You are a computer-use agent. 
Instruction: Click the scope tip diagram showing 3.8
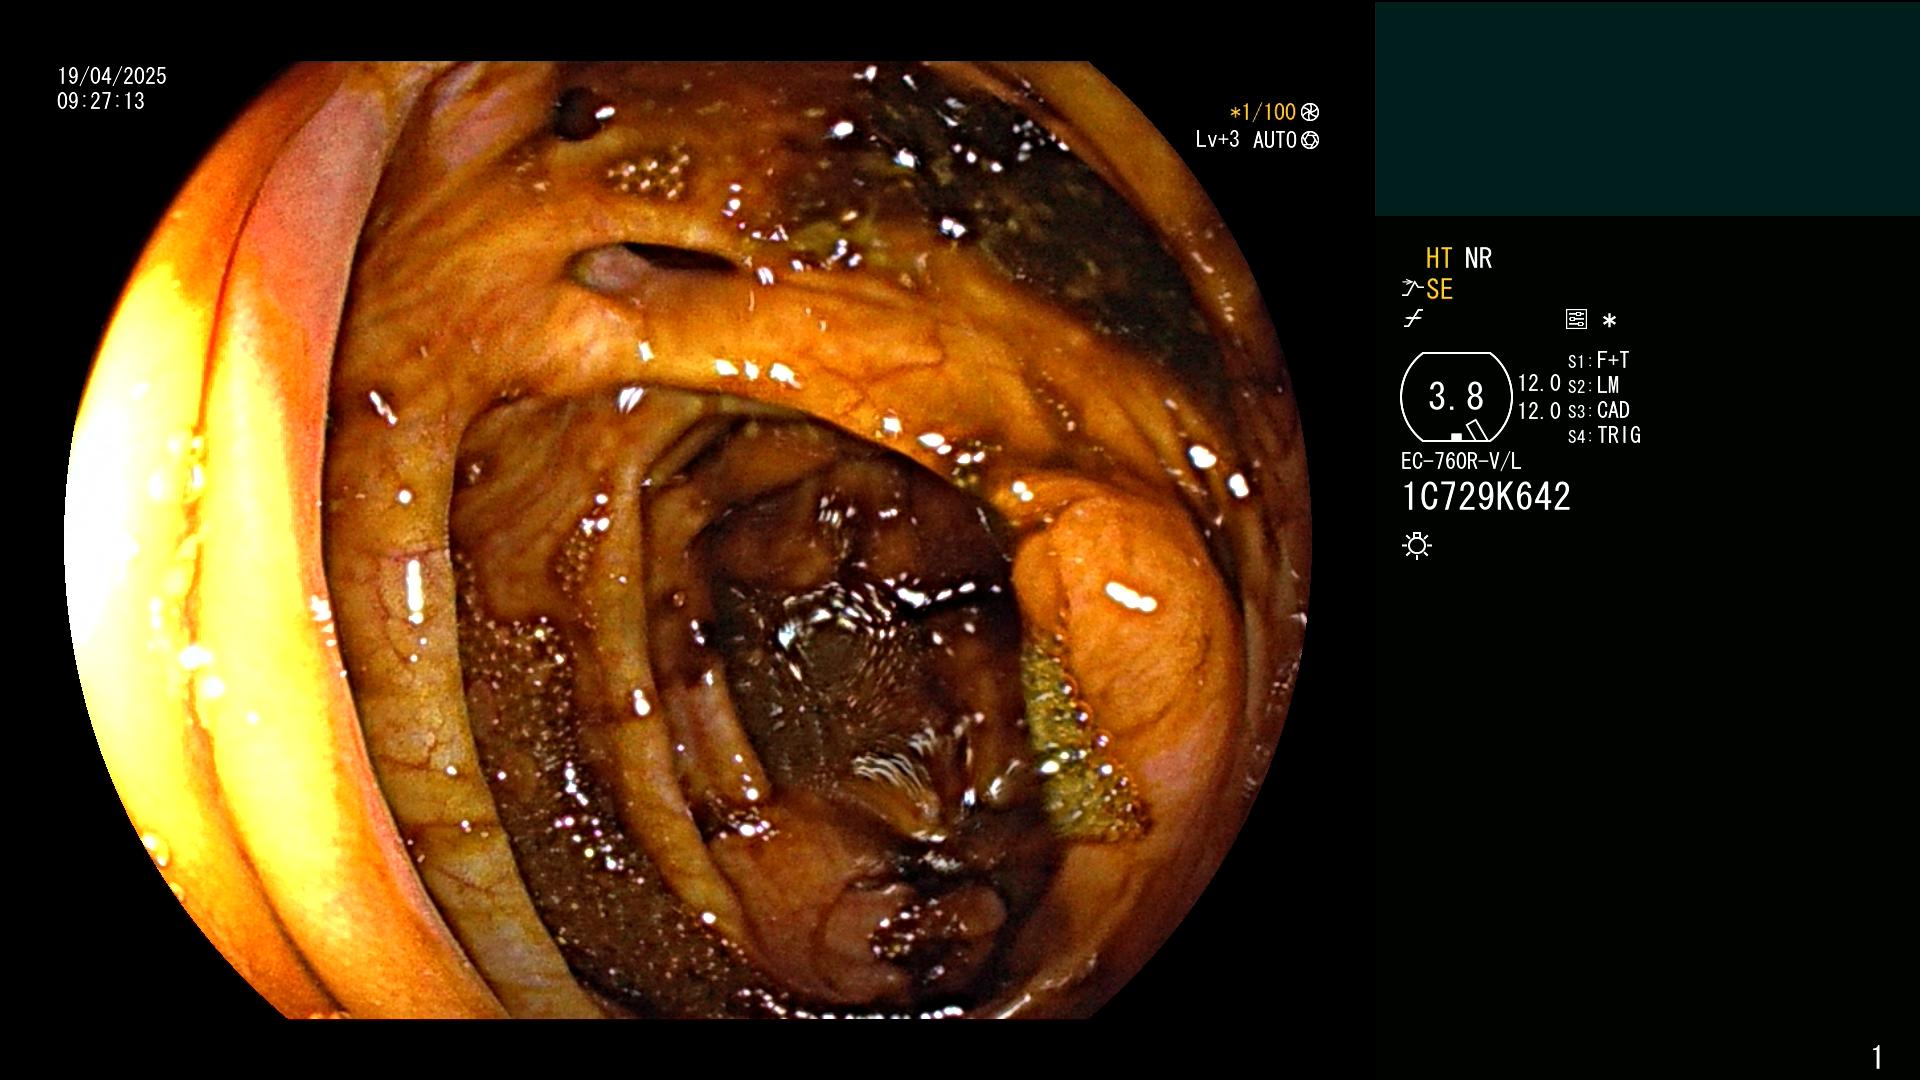pos(1456,397)
